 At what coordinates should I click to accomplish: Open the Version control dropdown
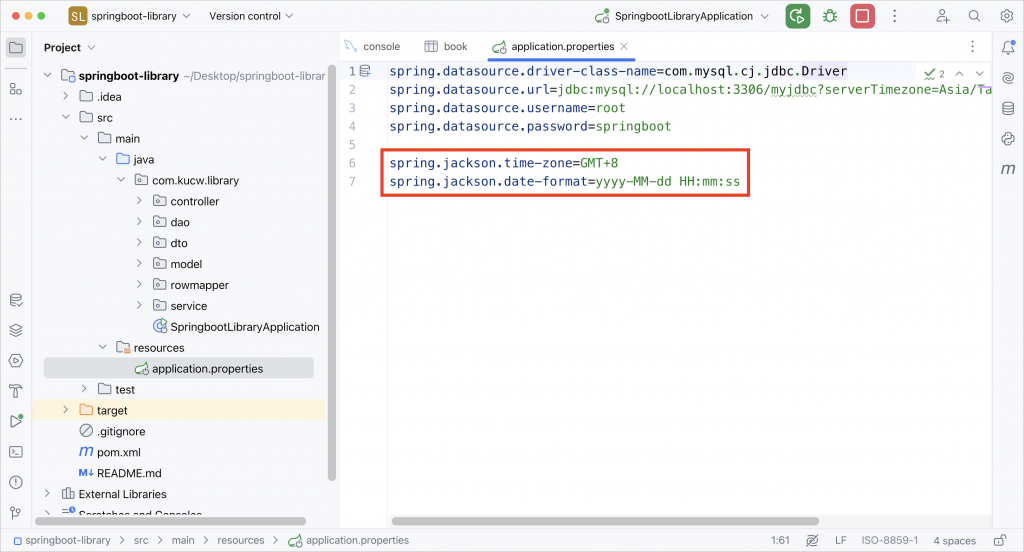point(251,16)
